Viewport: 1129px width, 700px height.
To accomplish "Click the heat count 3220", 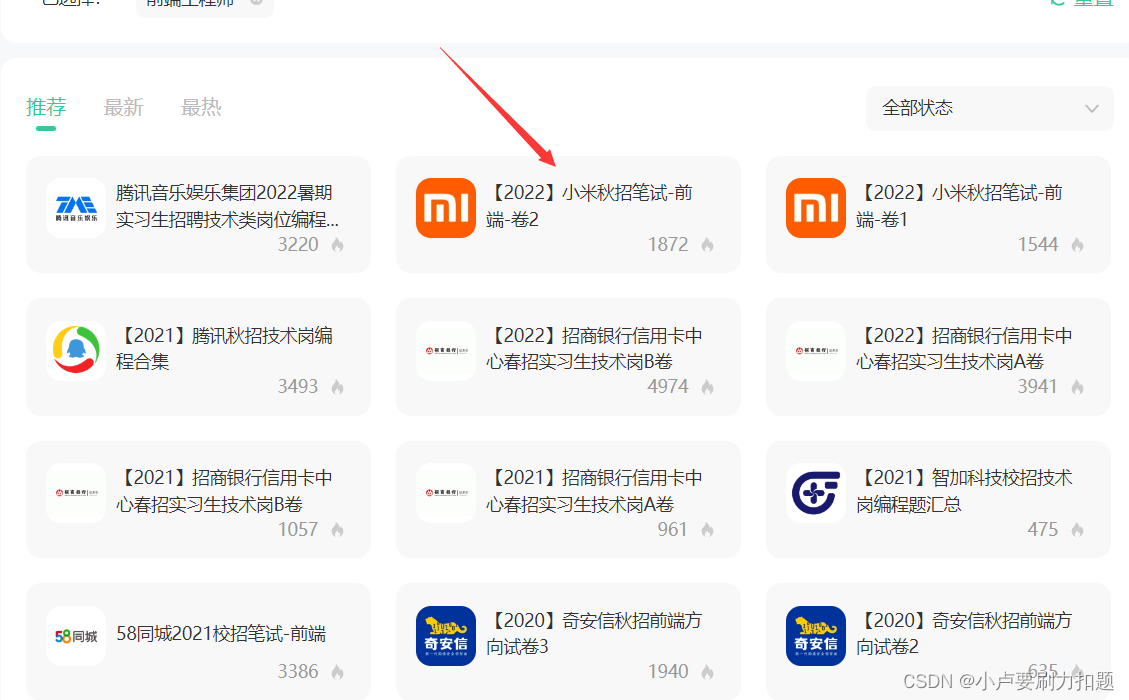I will [298, 245].
